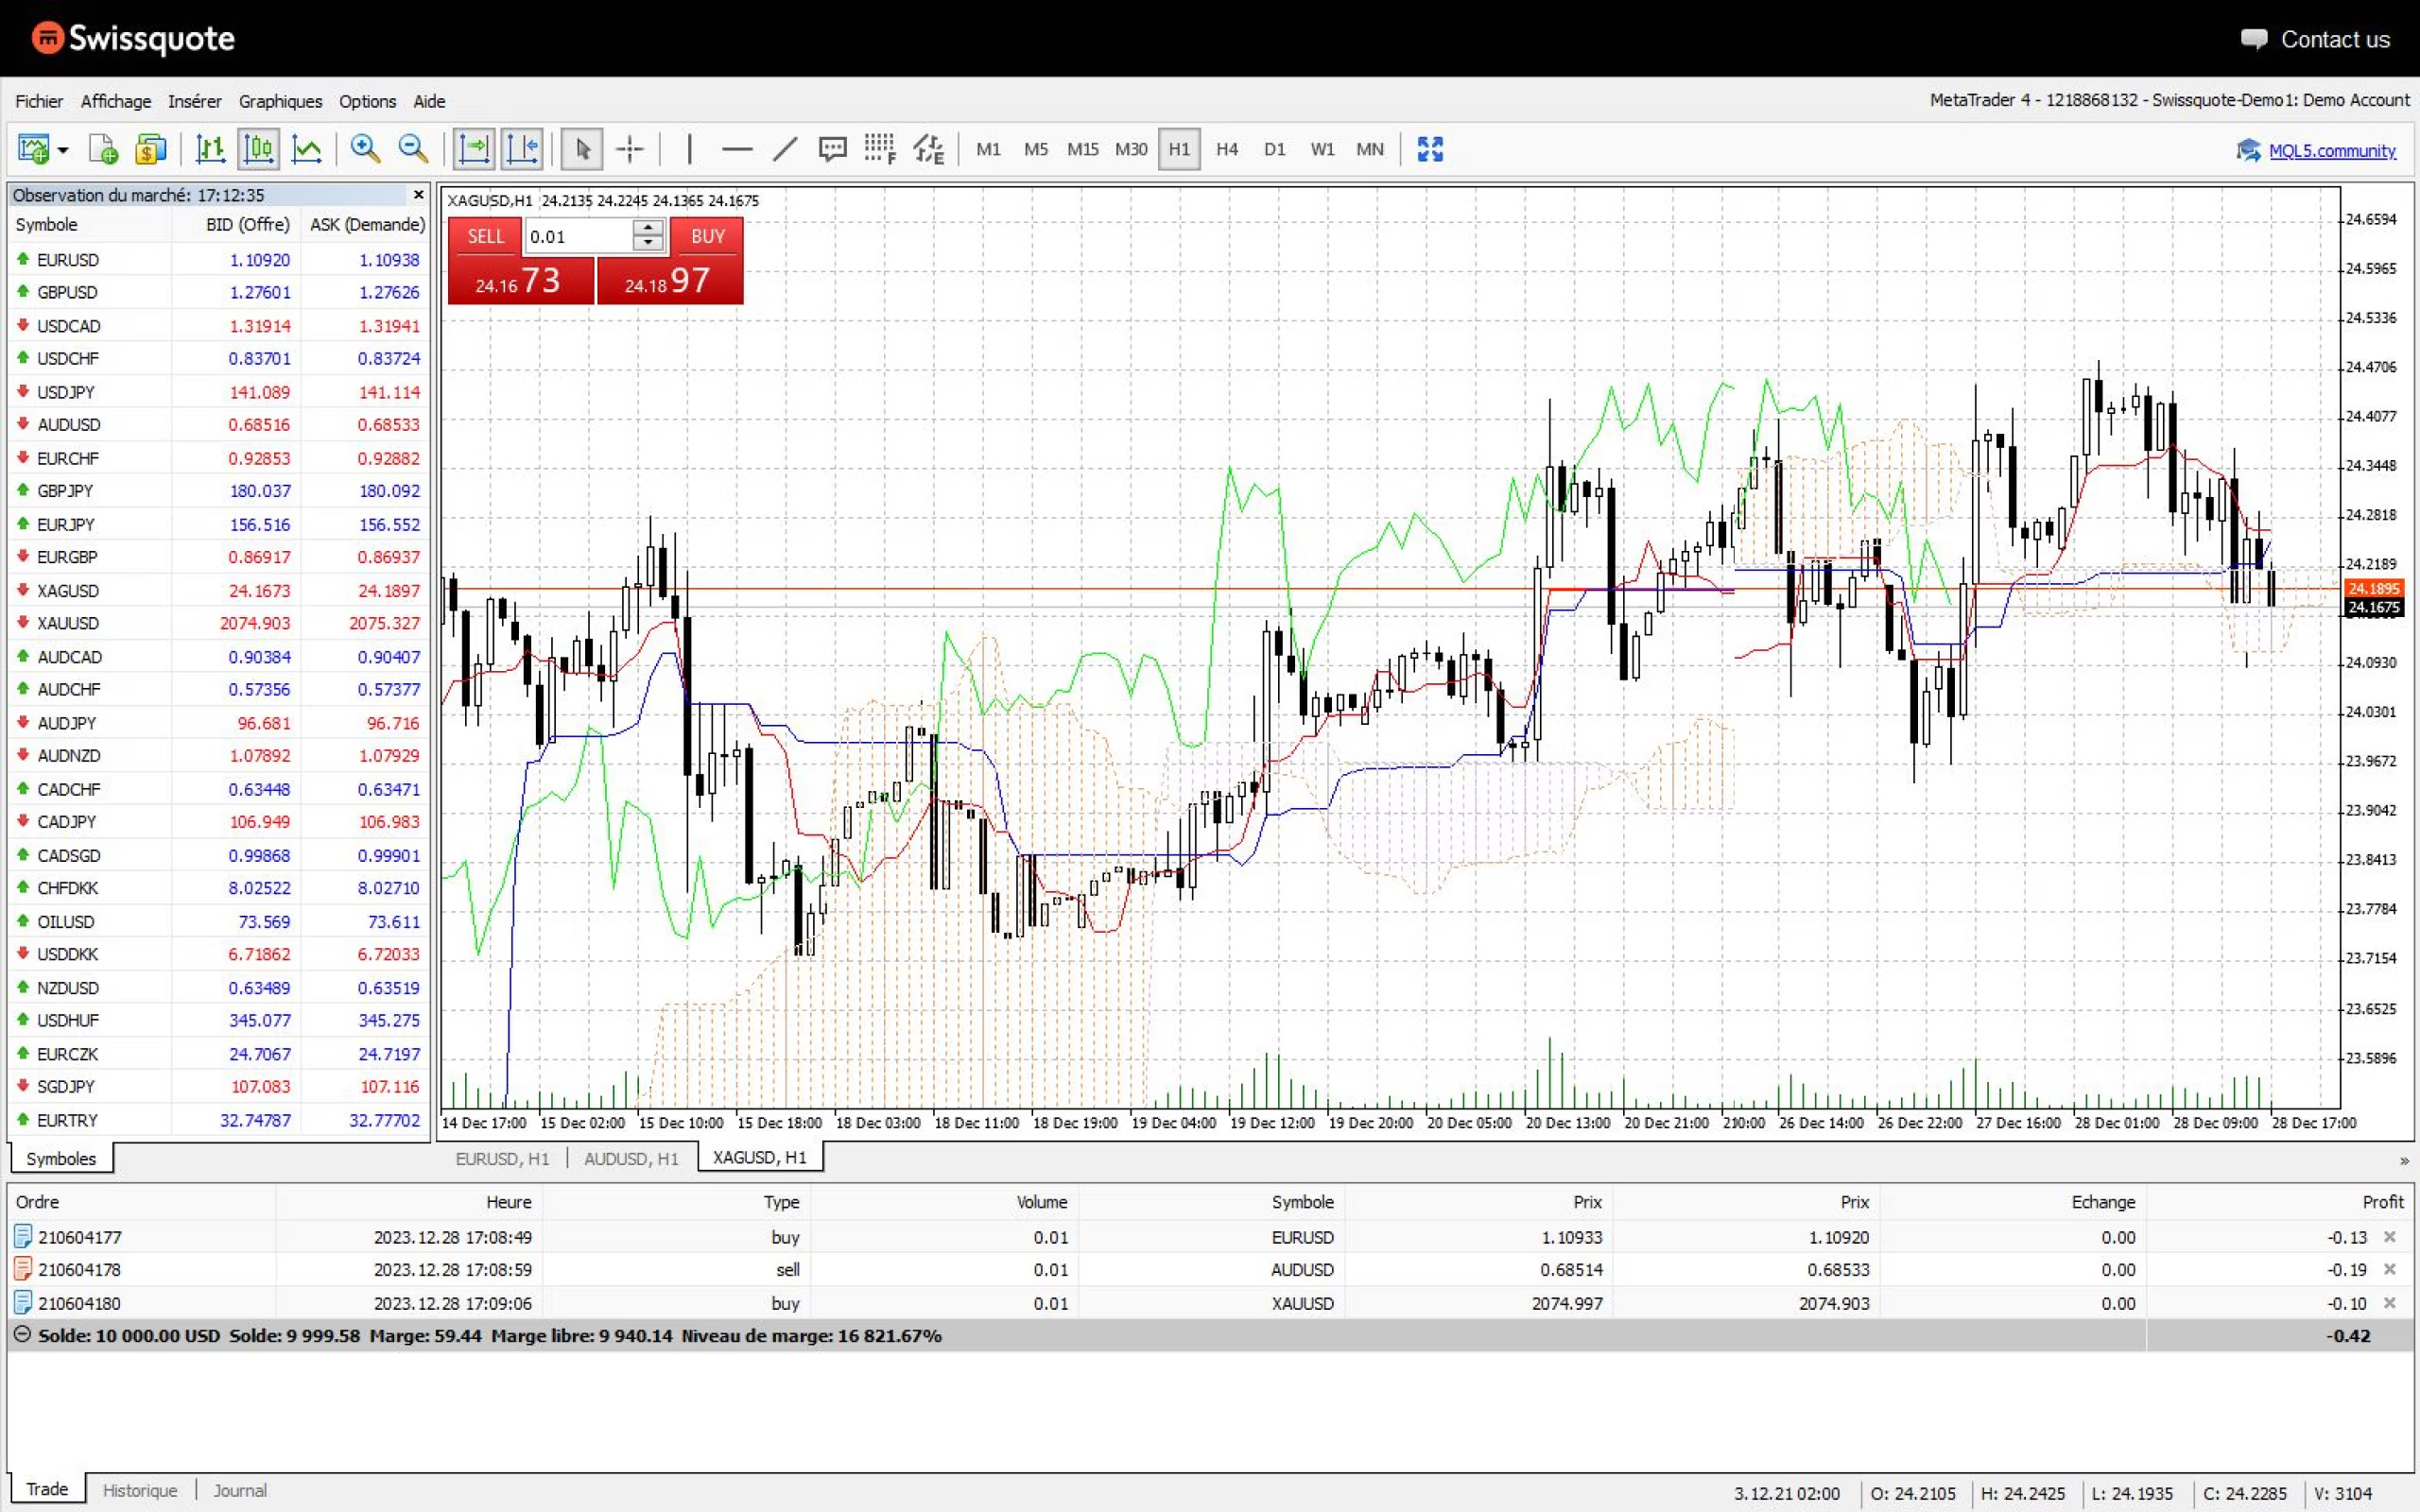The image size is (2420, 1512).
Task: Open the Fibonacci retracement tool
Action: point(880,150)
